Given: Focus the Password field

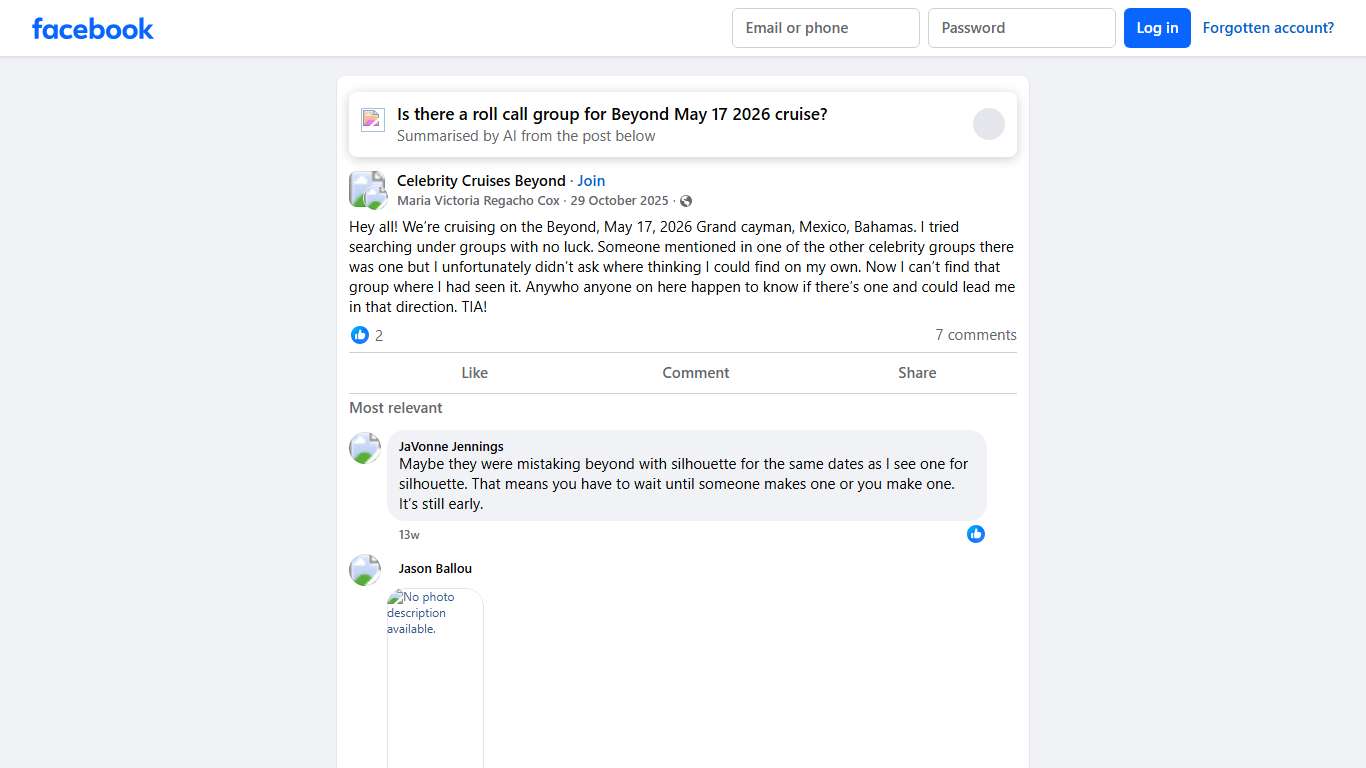Looking at the screenshot, I should [x=1021, y=28].
